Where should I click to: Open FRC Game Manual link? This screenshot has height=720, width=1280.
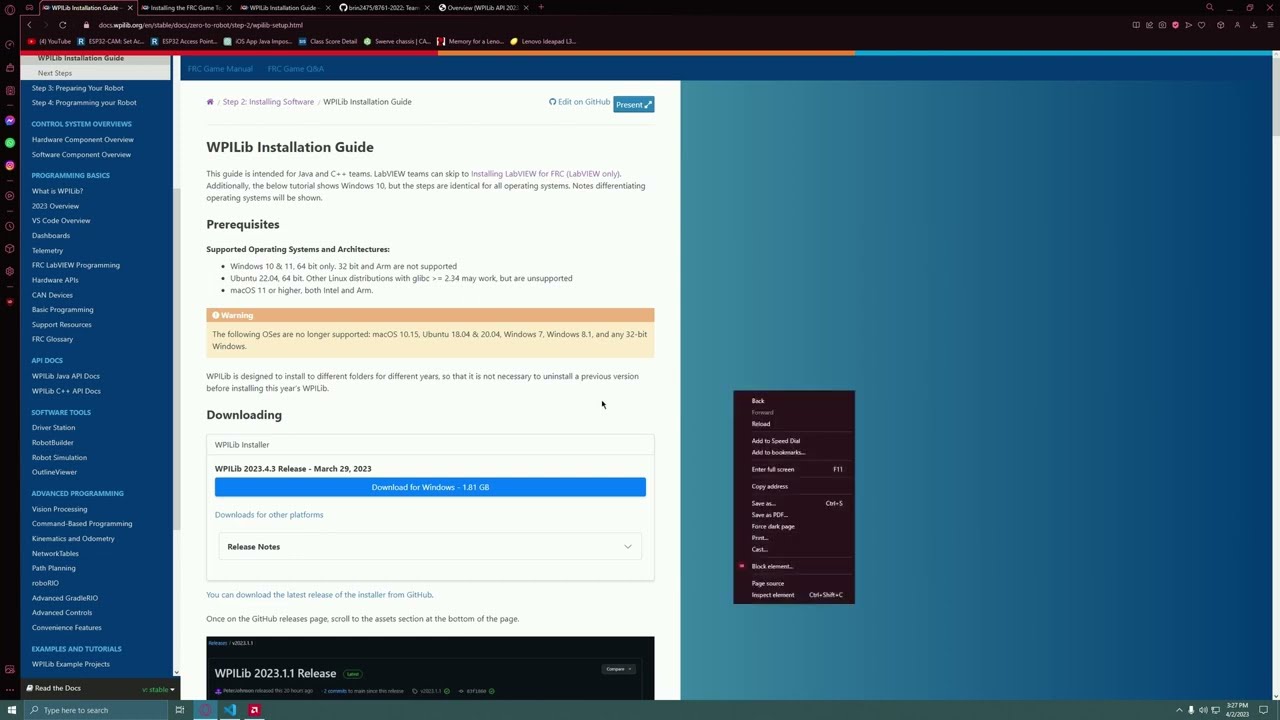220,69
